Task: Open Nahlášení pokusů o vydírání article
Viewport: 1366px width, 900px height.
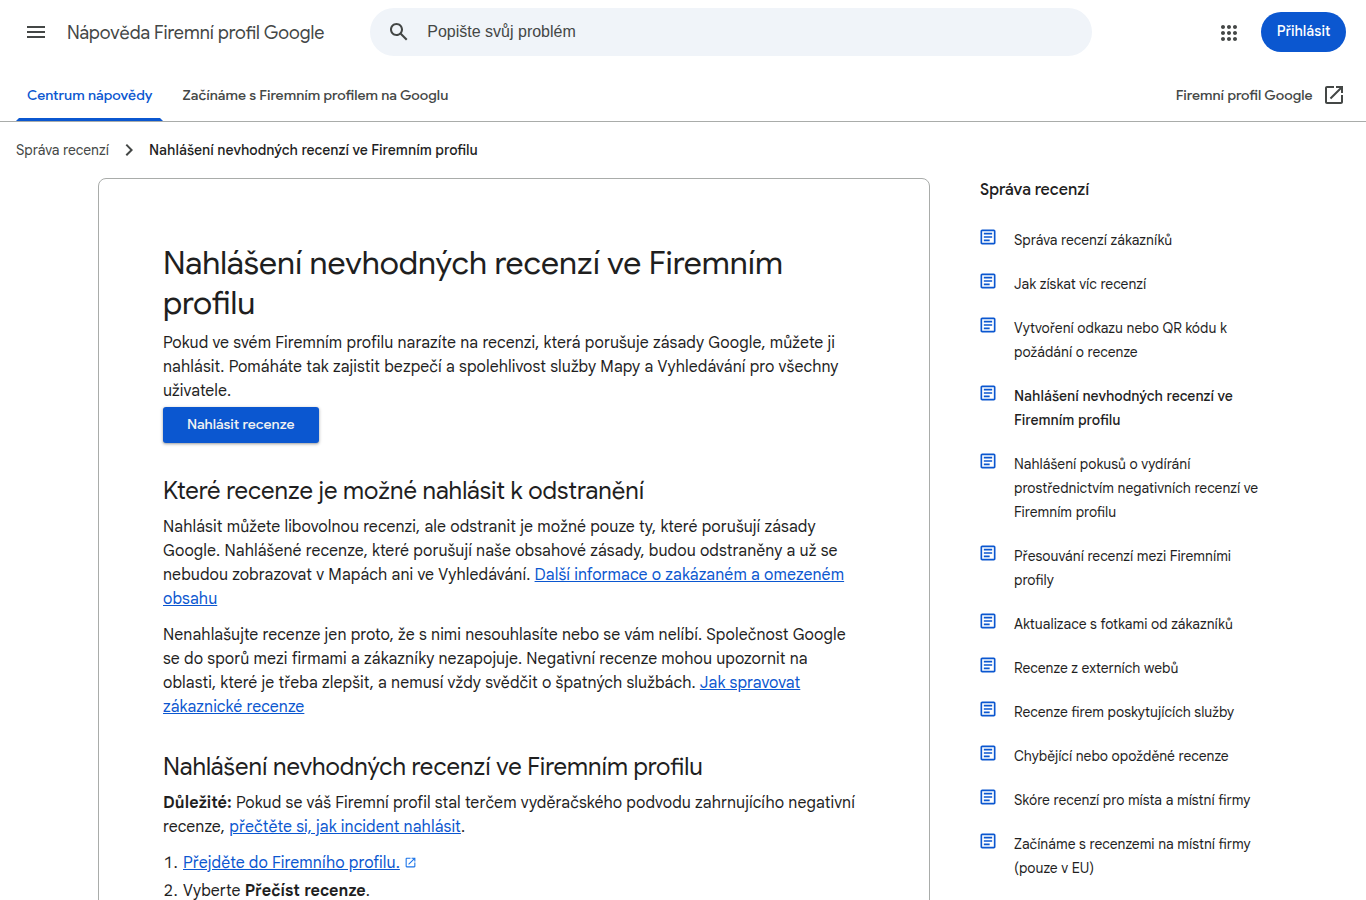Action: click(x=1136, y=488)
